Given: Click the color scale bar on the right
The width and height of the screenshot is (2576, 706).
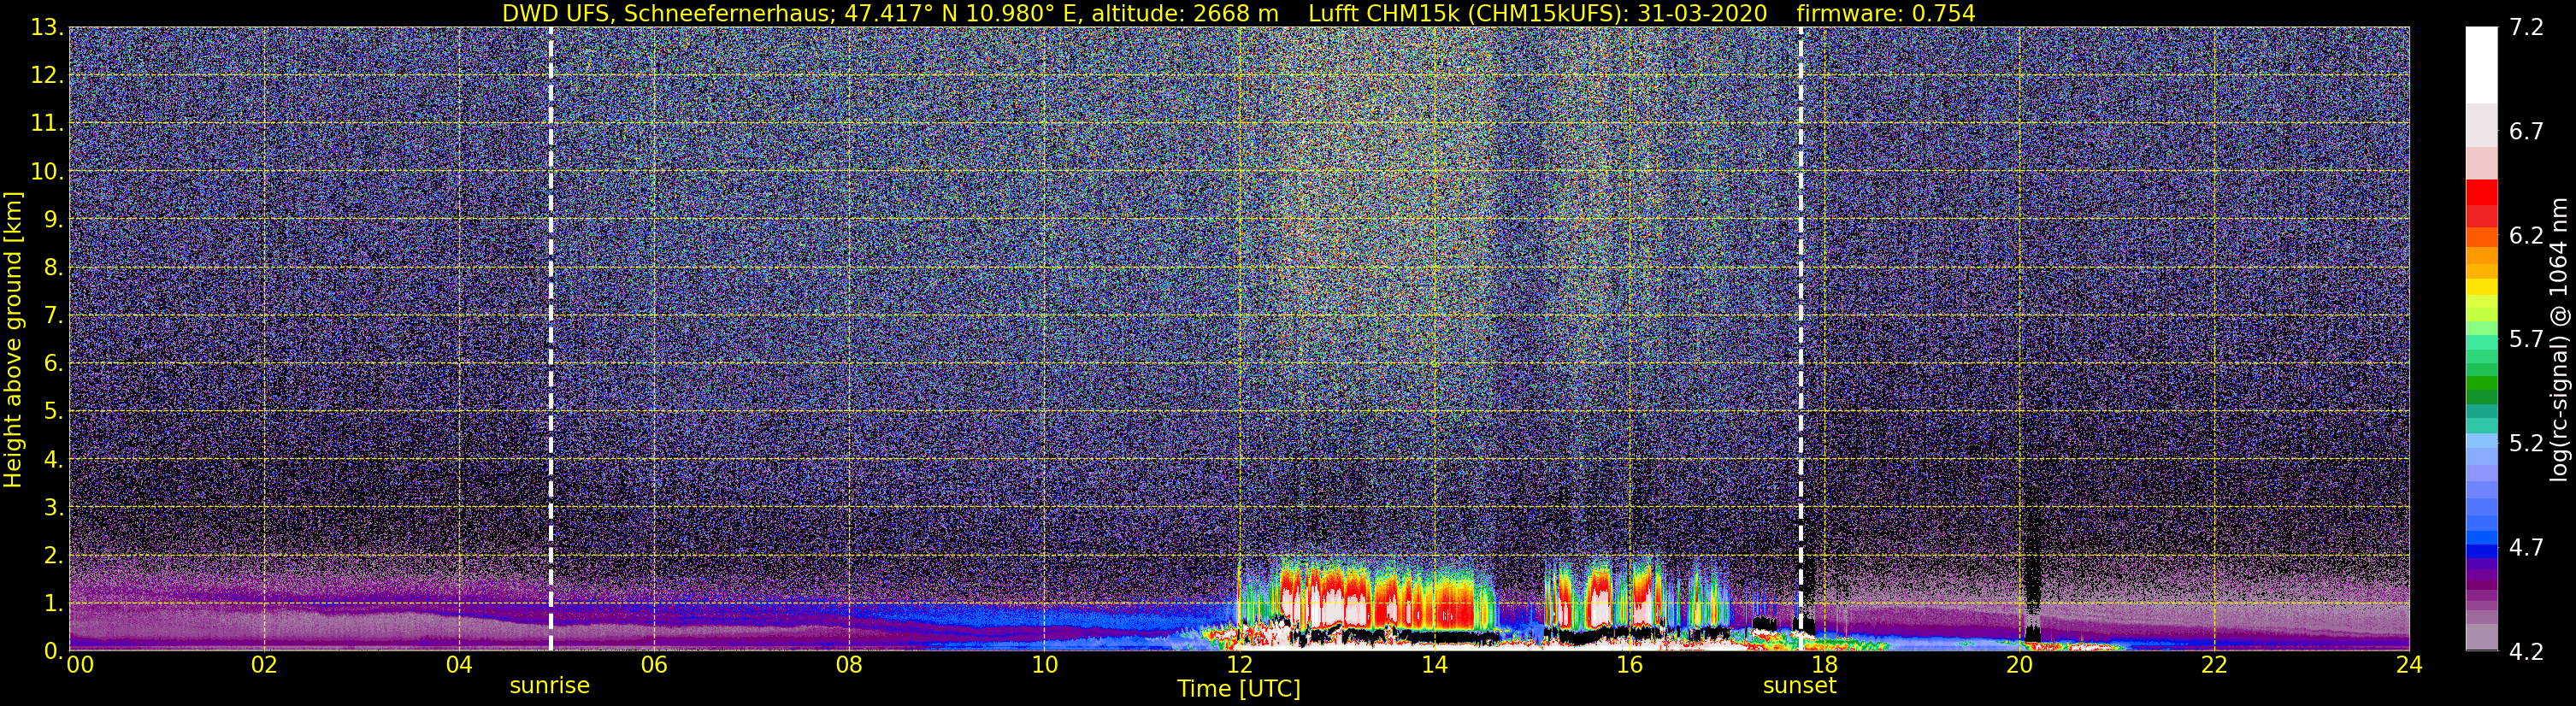Looking at the screenshot, I should [2481, 339].
